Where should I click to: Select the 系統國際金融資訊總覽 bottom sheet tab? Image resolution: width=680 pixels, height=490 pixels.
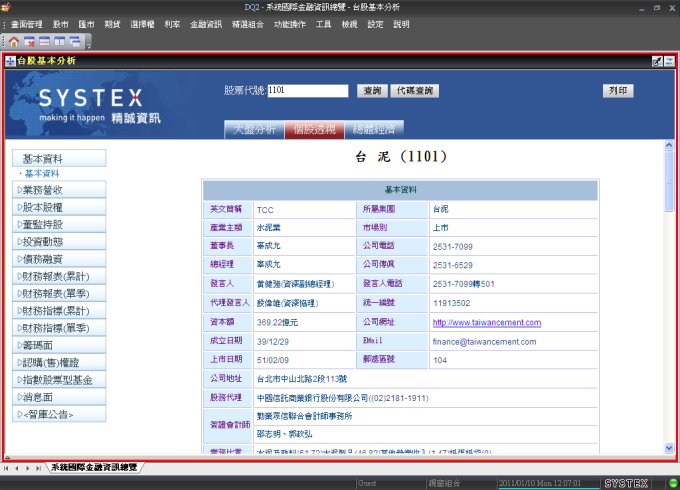click(94, 467)
